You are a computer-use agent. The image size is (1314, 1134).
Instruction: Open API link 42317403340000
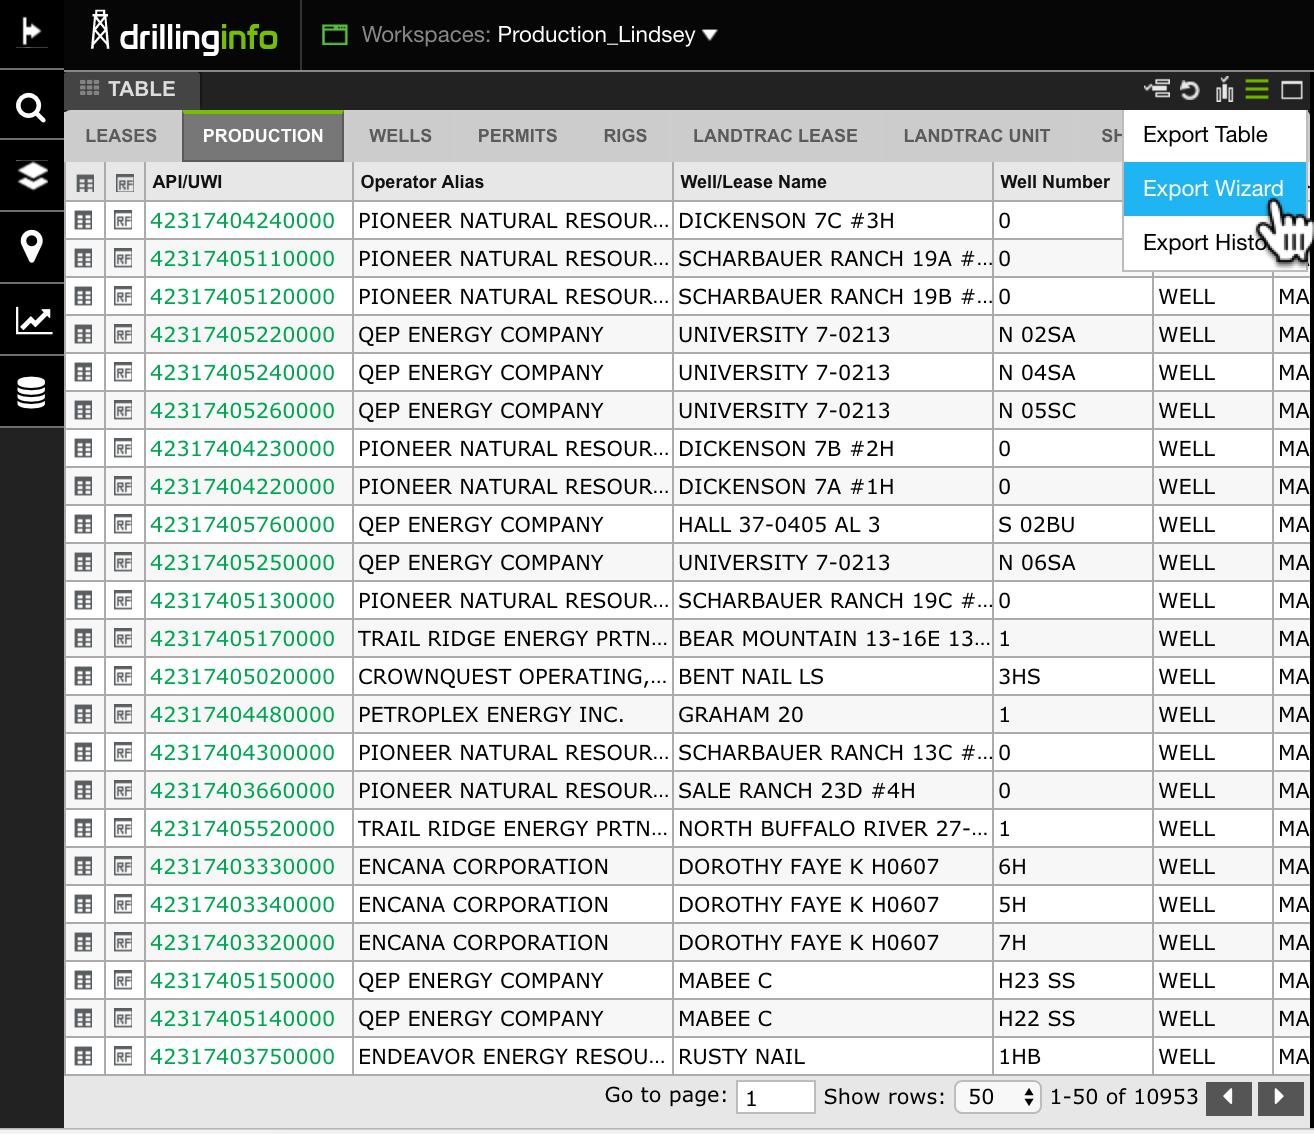coord(242,905)
